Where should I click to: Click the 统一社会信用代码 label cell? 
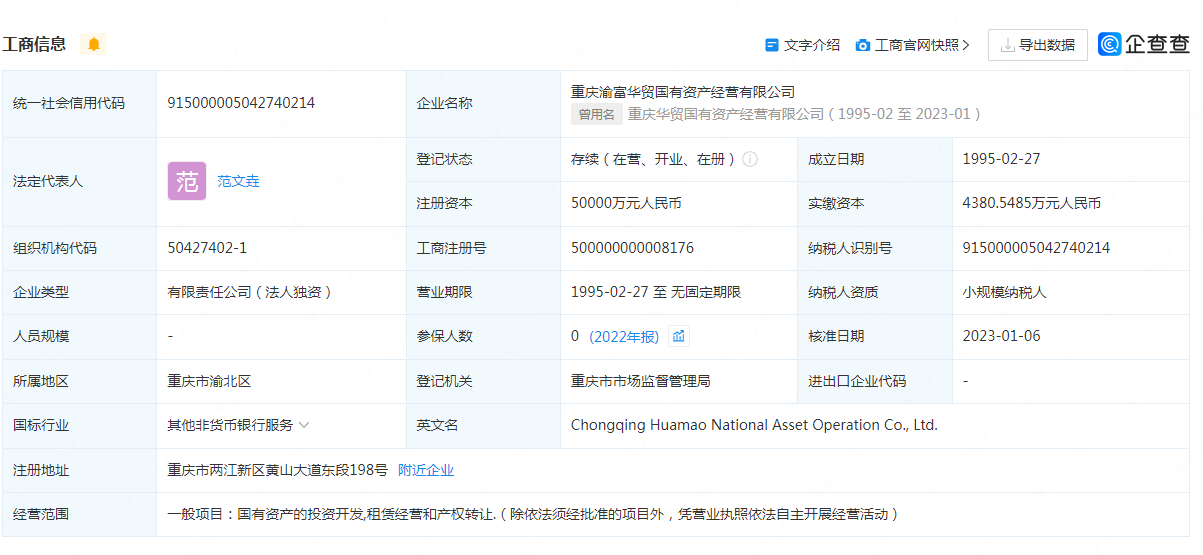pos(79,103)
